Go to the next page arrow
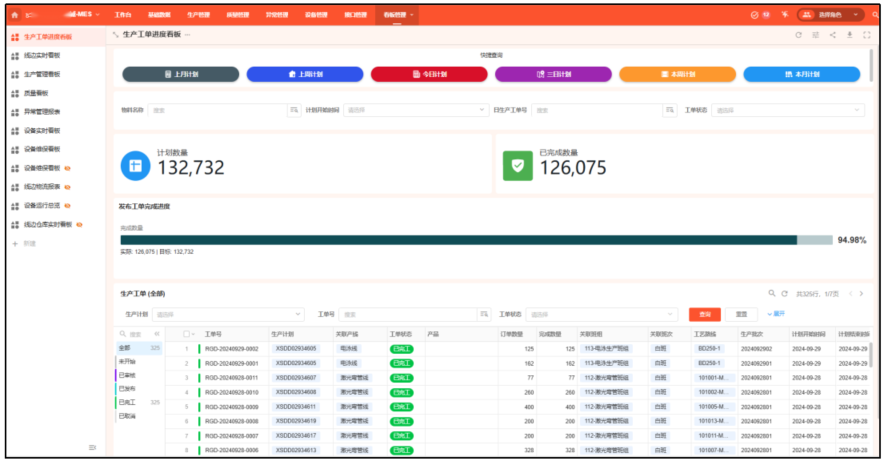This screenshot has height=462, width=886. click(862, 294)
